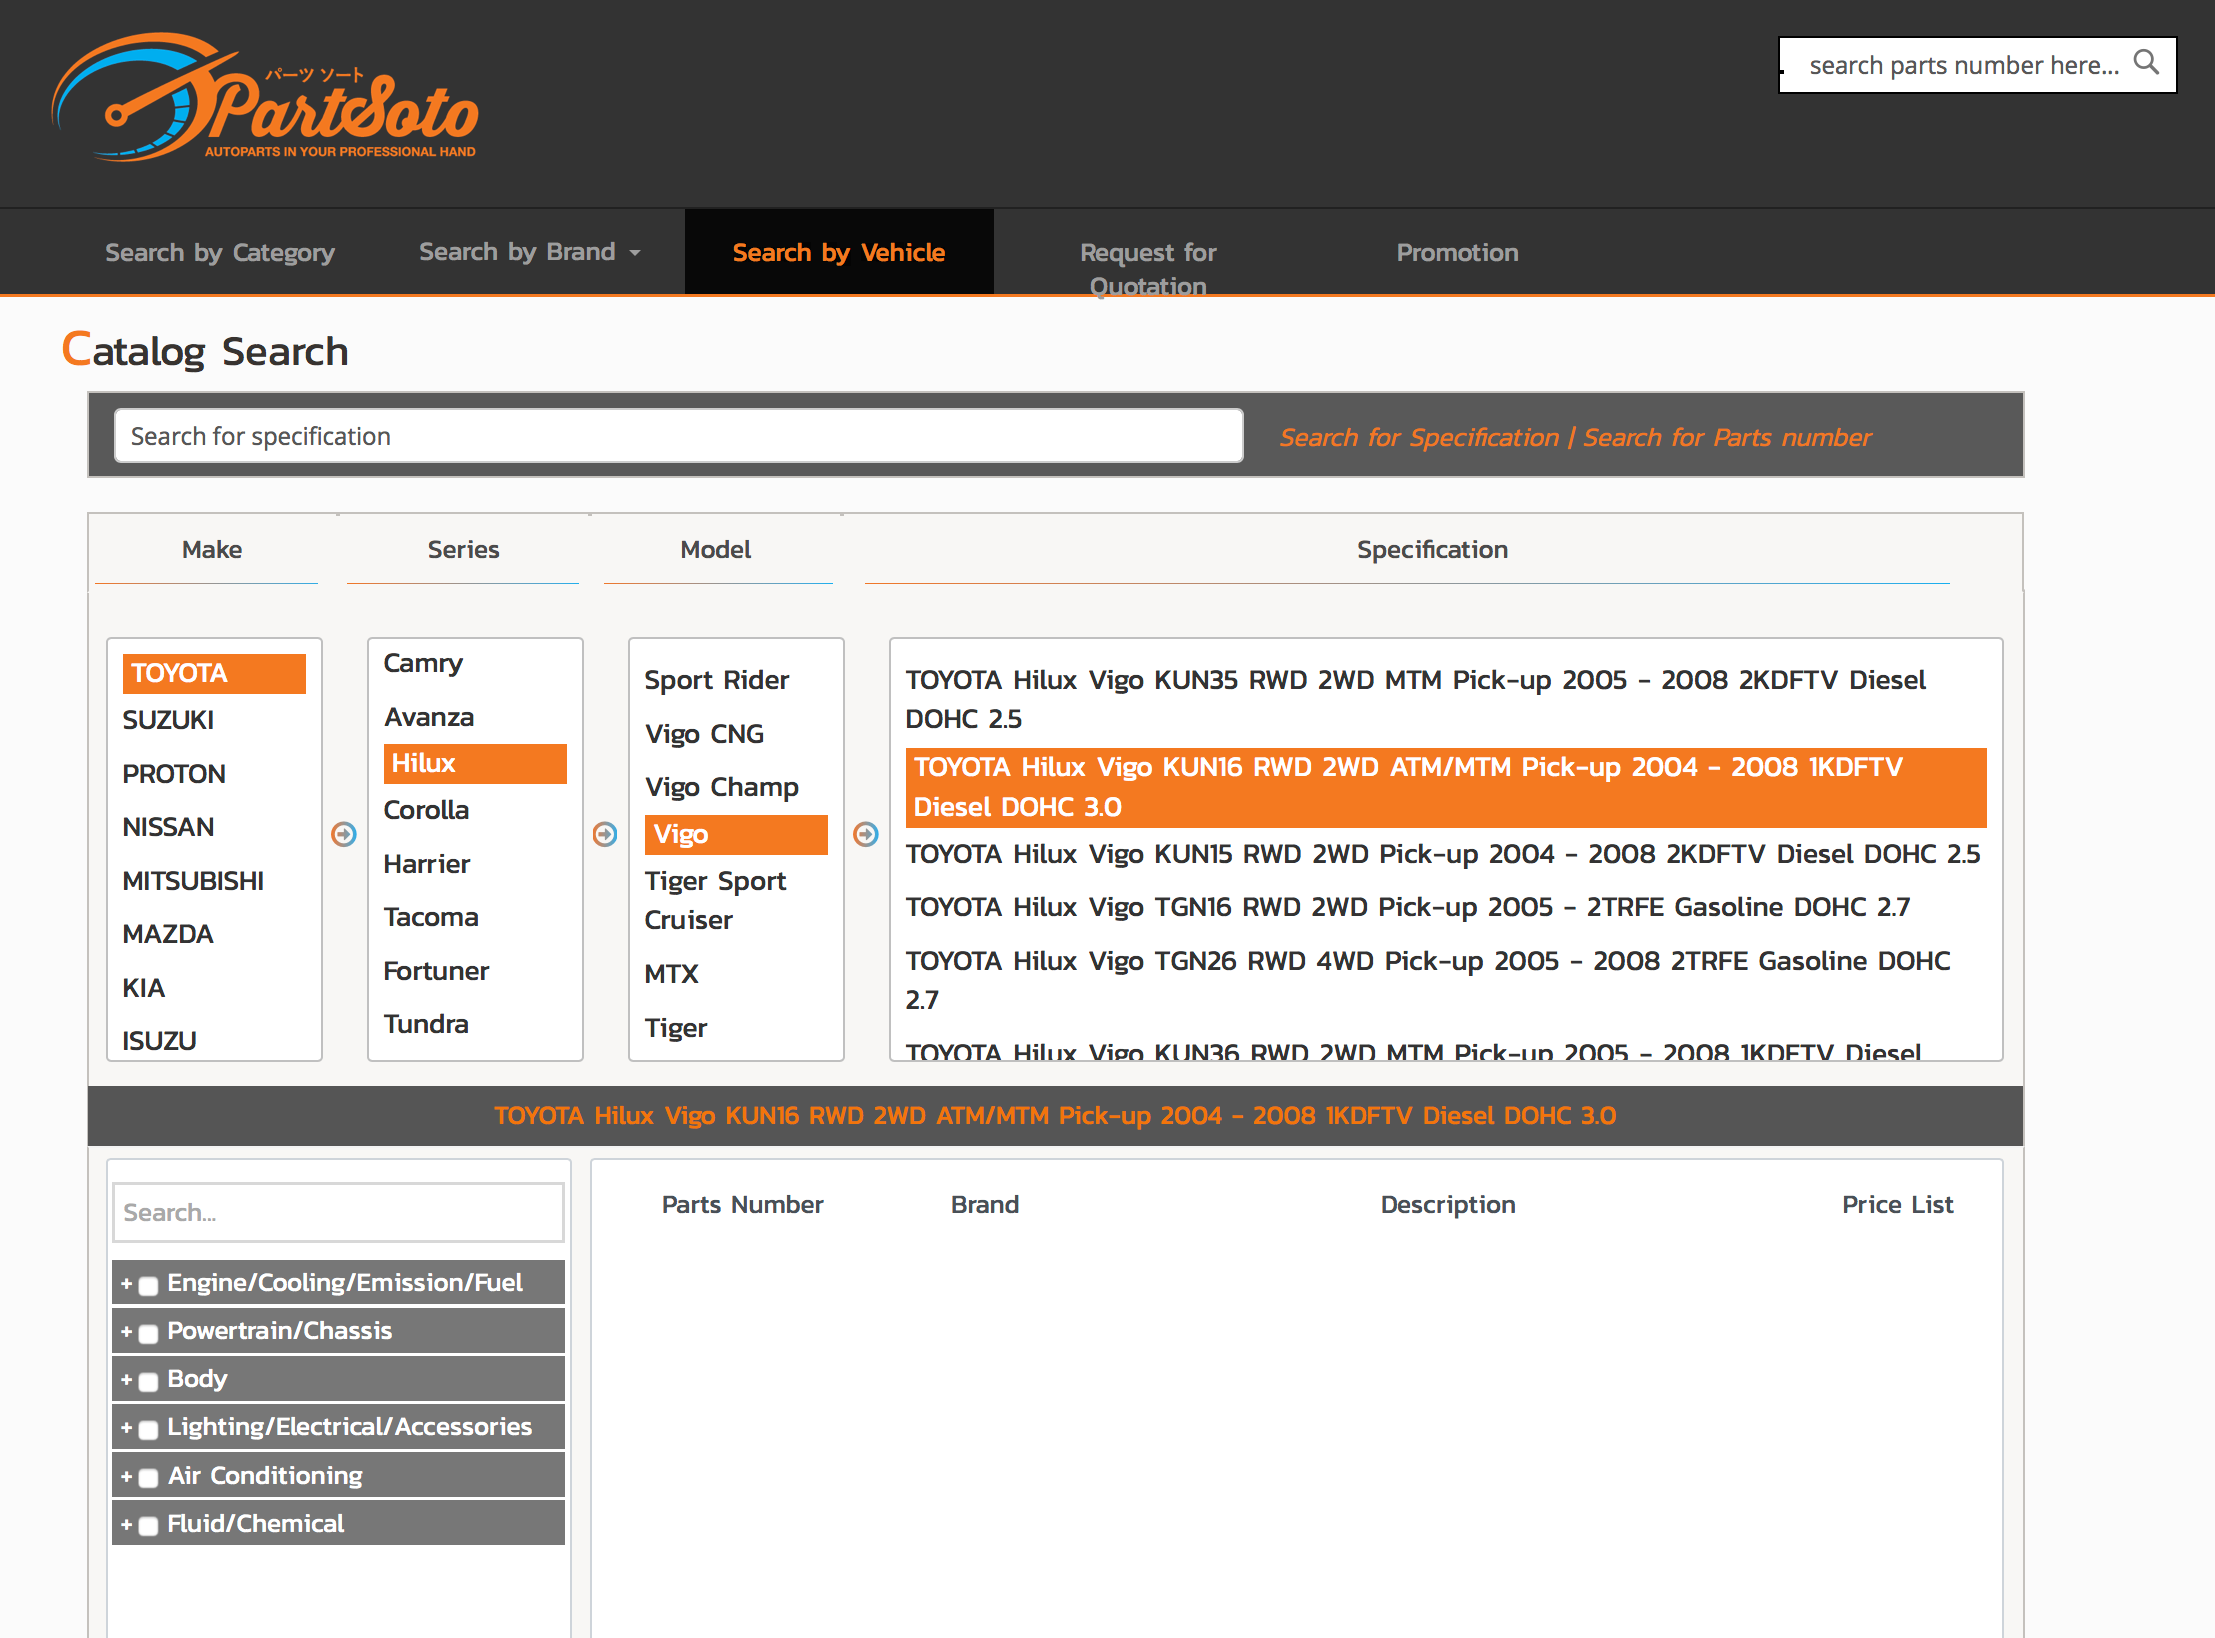Check the Air Conditioning checkbox
The image size is (2215, 1638).
[148, 1479]
